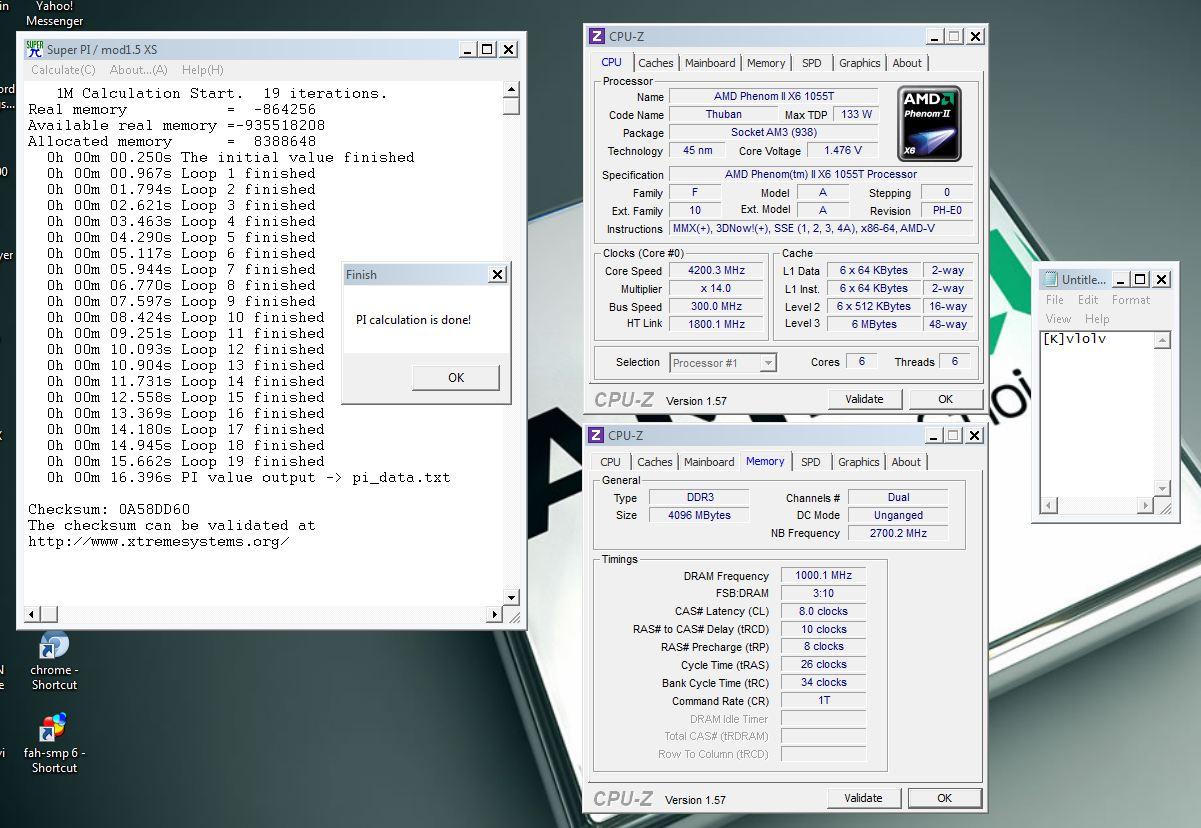Select CPU tab in lower CPU-Z window
The height and width of the screenshot is (828, 1201).
[610, 462]
